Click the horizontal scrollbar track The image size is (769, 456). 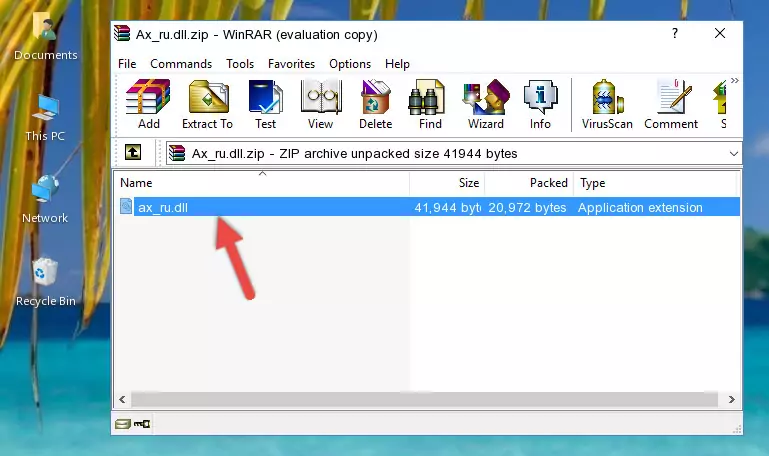[x=424, y=399]
